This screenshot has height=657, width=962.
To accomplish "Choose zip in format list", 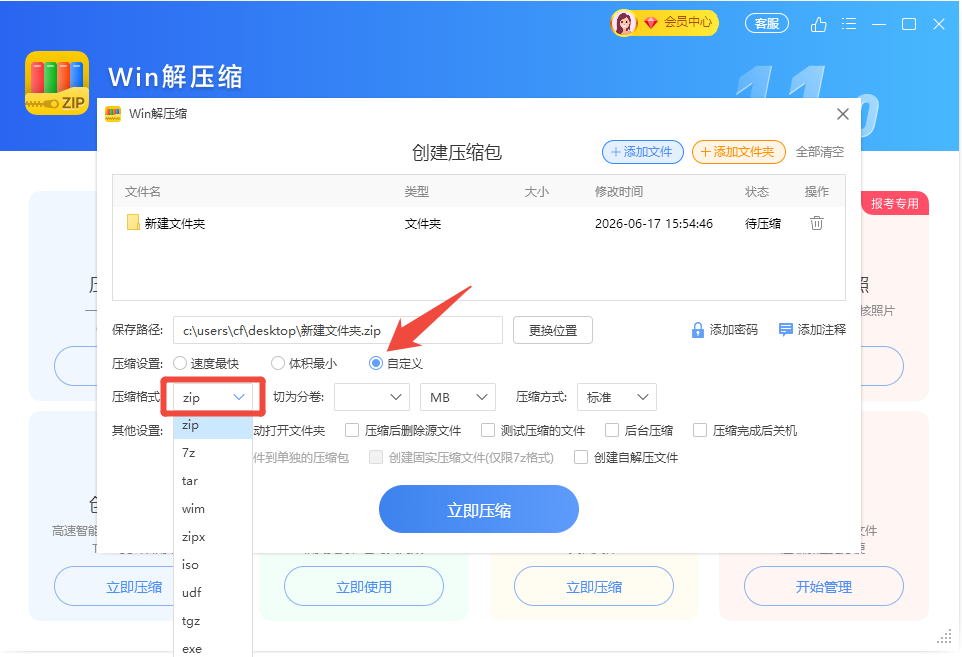I will [213, 425].
